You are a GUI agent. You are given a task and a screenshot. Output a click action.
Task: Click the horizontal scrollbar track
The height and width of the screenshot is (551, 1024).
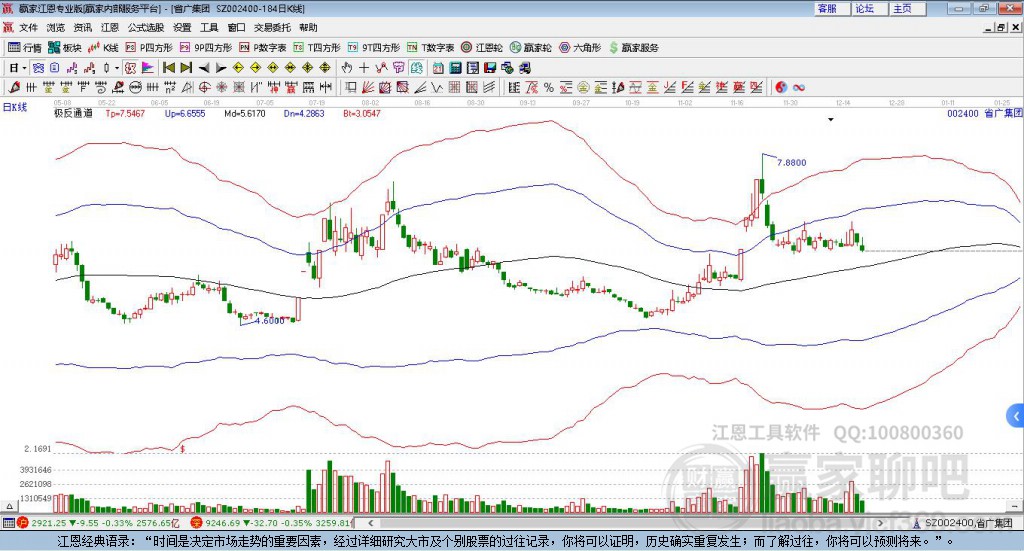click(625, 523)
